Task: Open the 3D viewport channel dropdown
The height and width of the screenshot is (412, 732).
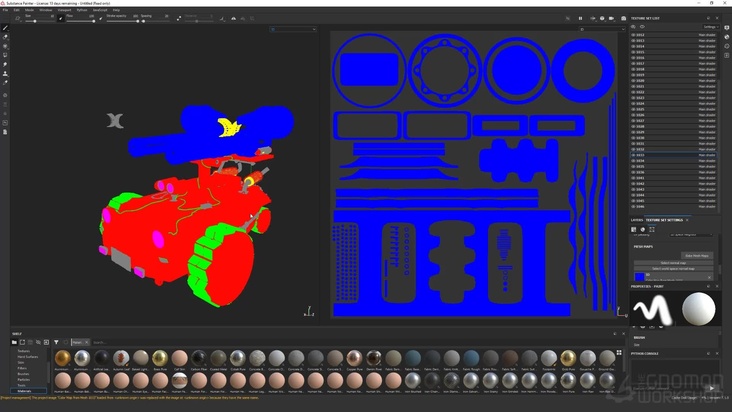Action: (x=293, y=29)
